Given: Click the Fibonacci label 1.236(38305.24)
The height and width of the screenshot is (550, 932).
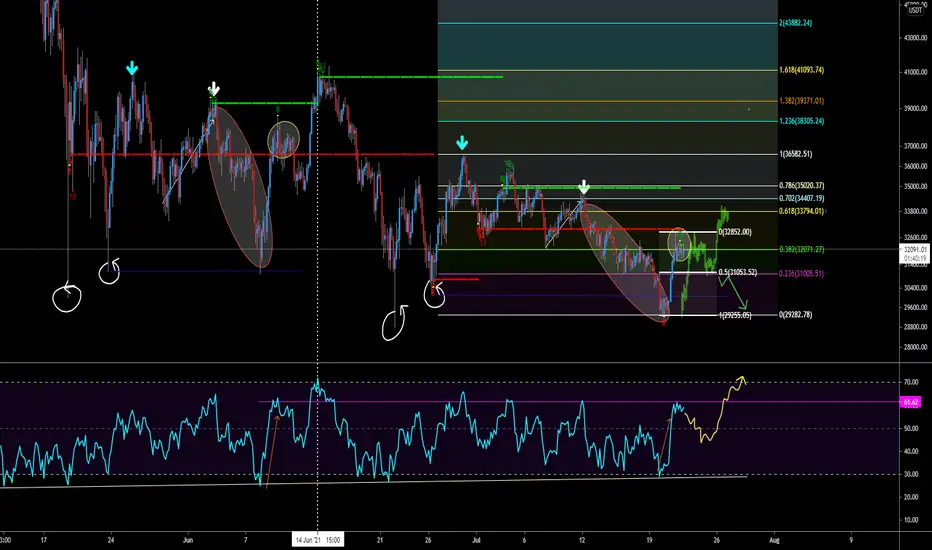Looking at the screenshot, I should [x=801, y=121].
